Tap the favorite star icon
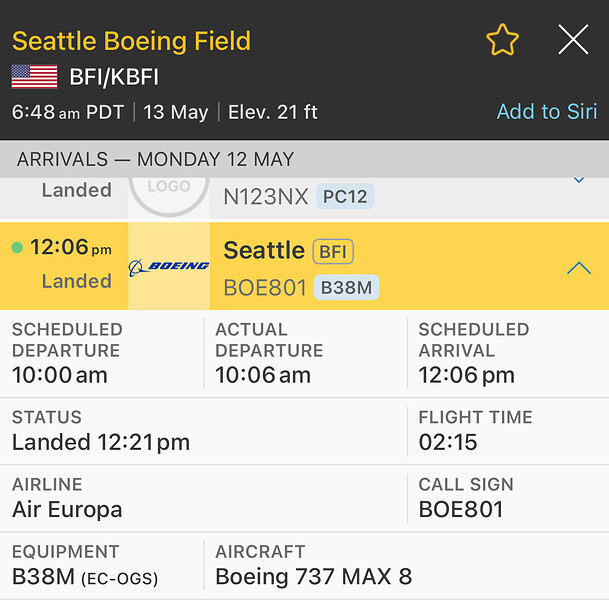 pyautogui.click(x=502, y=40)
